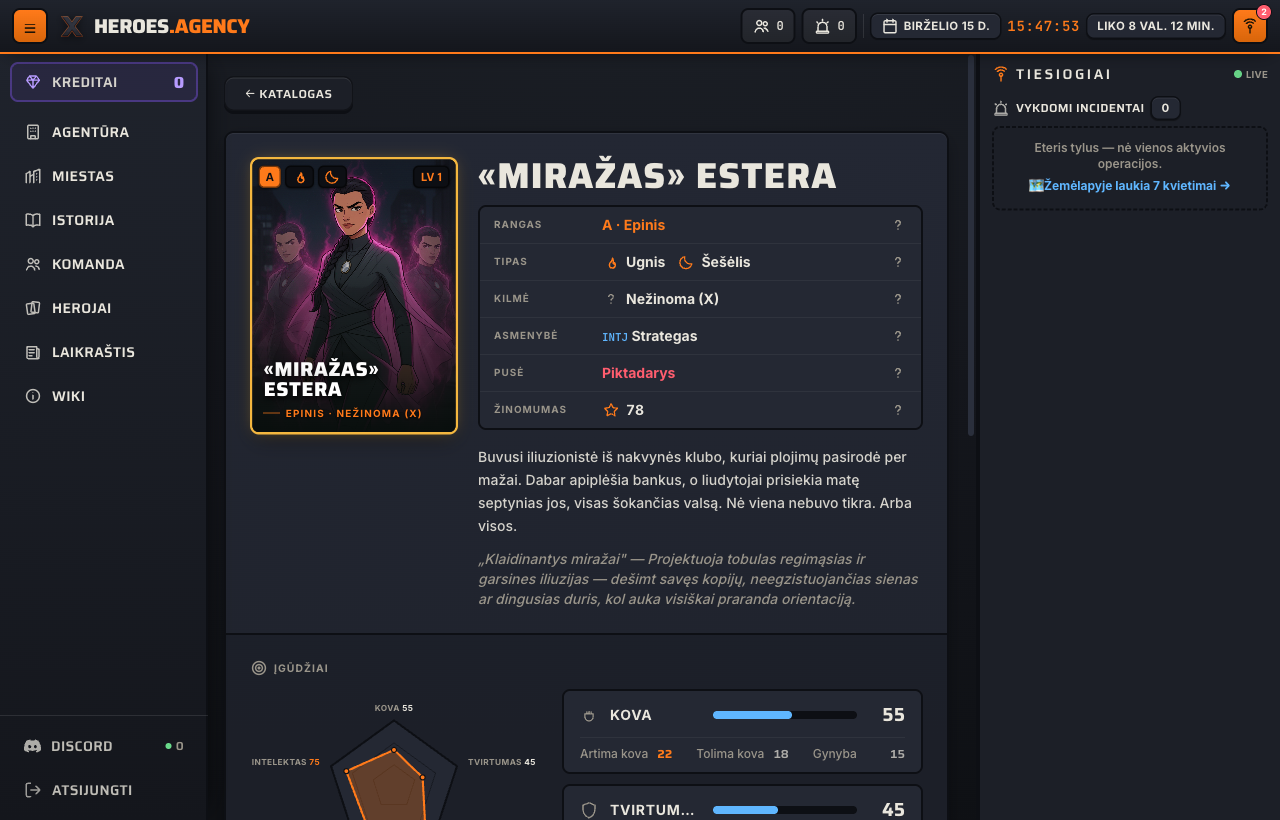Open the live broadcast notifications icon
Viewport: 1280px width, 820px height.
pos(1250,26)
